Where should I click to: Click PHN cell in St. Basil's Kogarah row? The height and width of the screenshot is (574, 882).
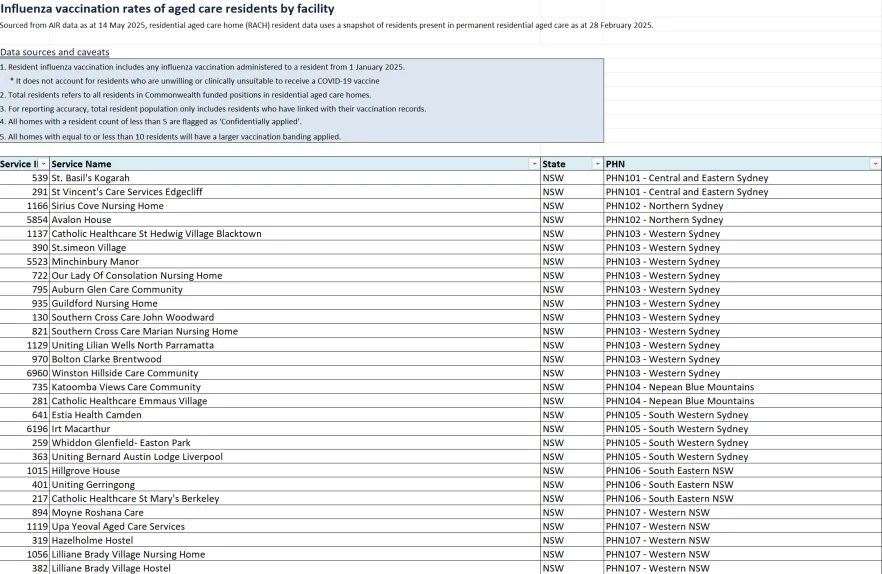tap(742, 178)
